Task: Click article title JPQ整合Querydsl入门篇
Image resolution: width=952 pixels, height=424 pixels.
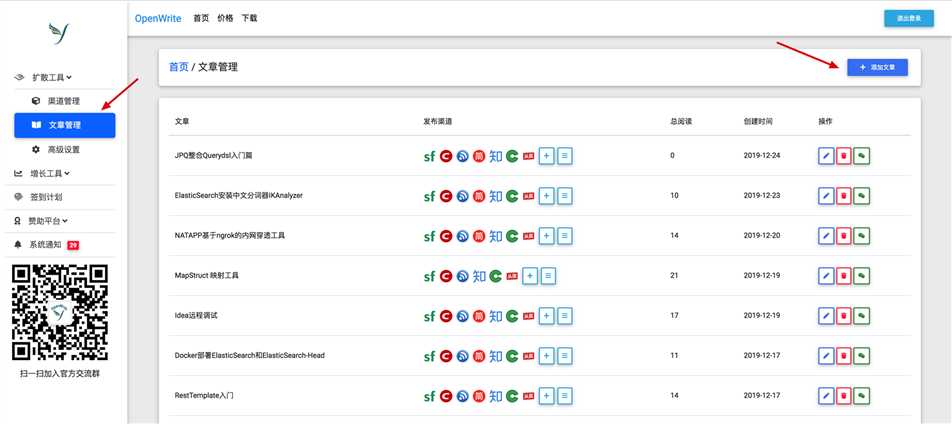Action: pyautogui.click(x=213, y=156)
